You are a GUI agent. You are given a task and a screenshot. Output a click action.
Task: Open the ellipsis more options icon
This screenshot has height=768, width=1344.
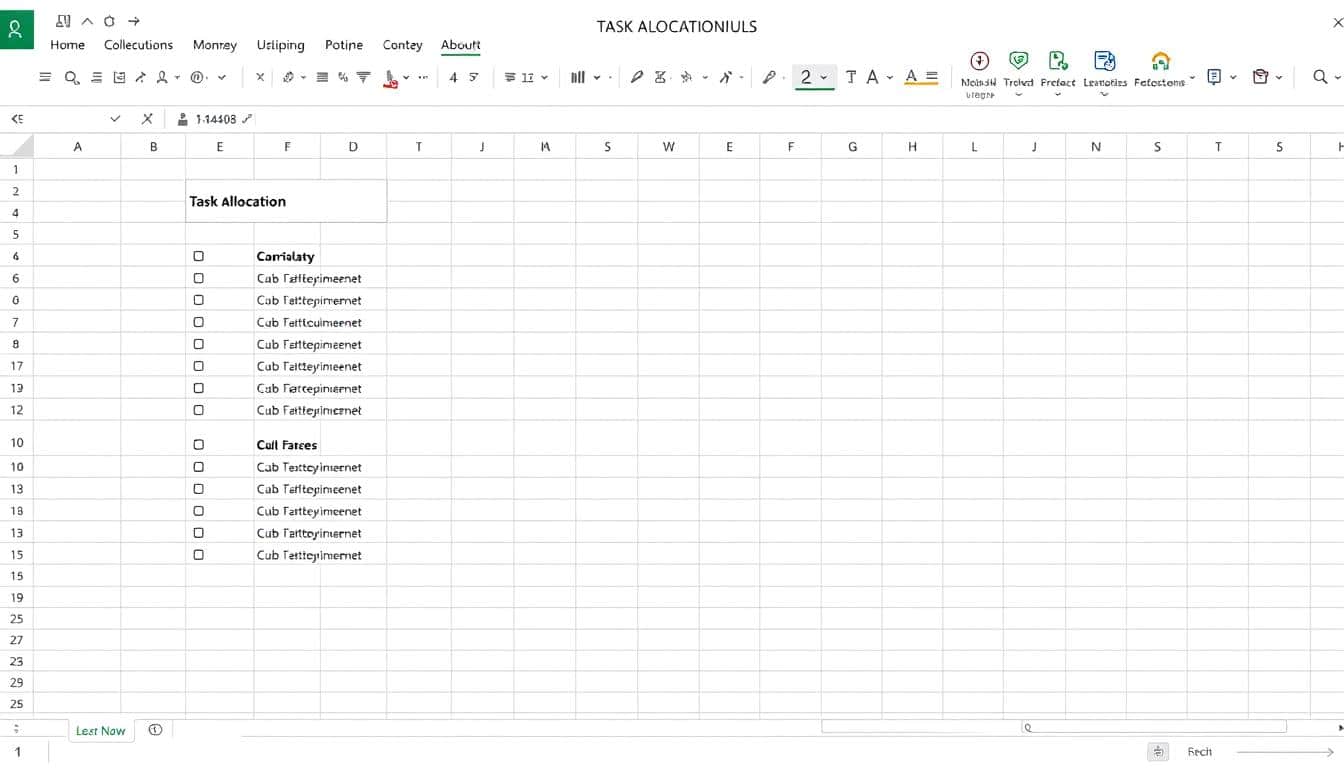[x=422, y=77]
